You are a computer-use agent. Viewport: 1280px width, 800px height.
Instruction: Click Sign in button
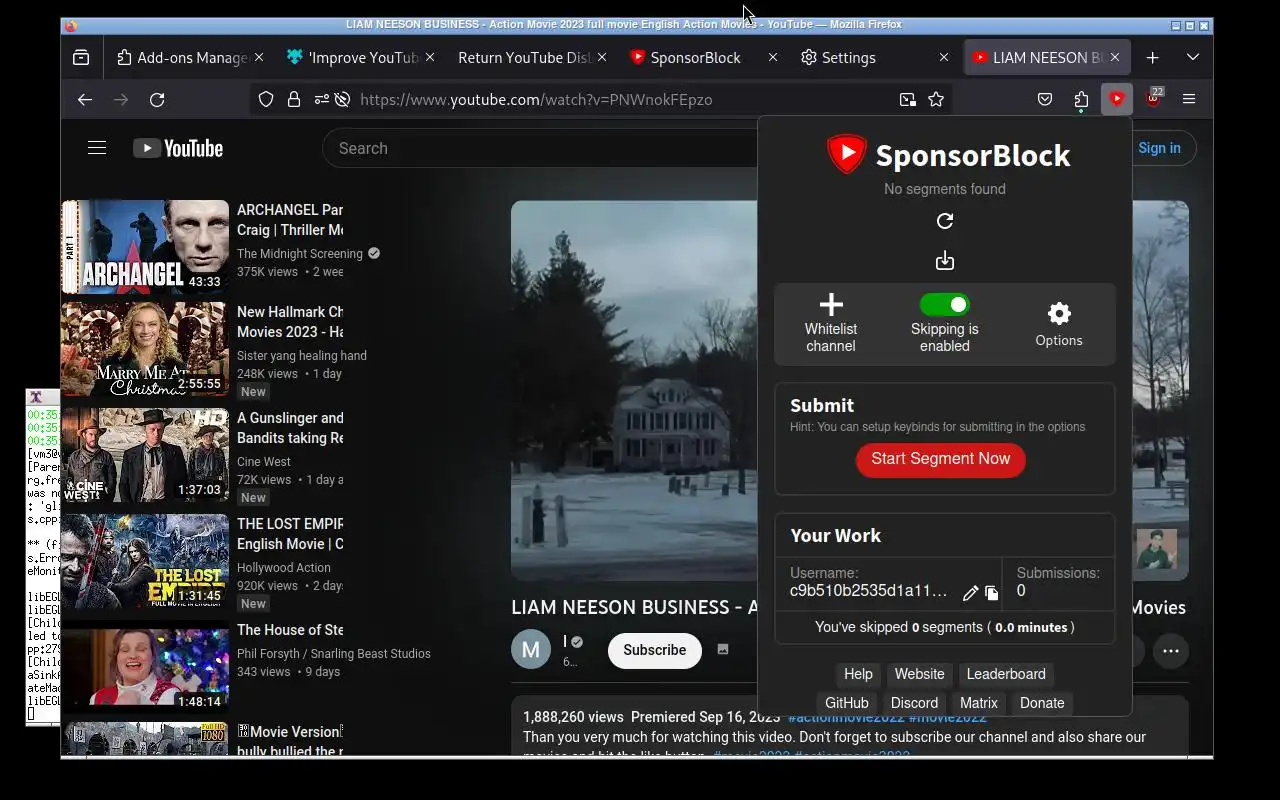(1159, 148)
